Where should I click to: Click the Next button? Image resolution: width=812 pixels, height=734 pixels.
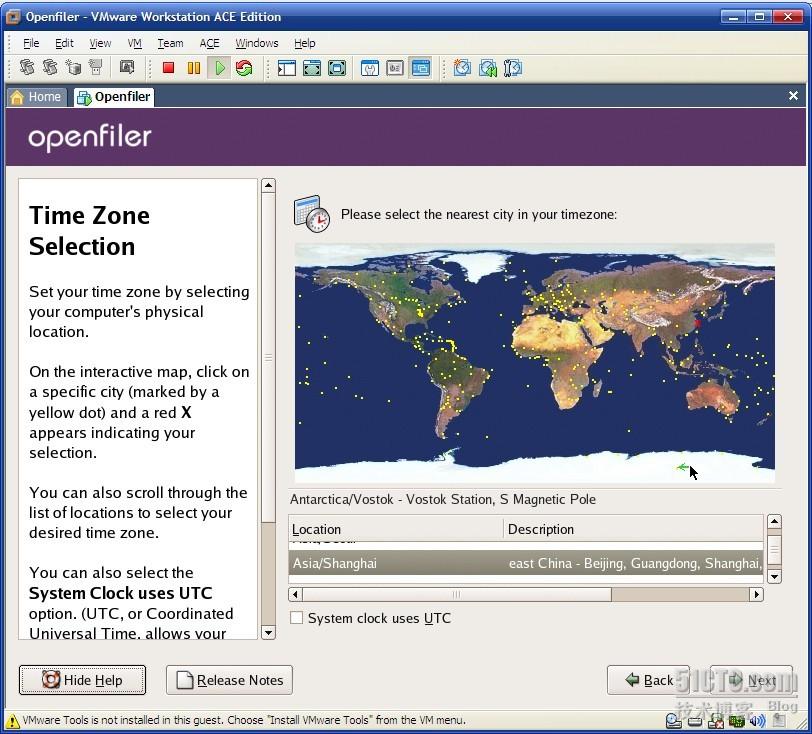point(751,680)
